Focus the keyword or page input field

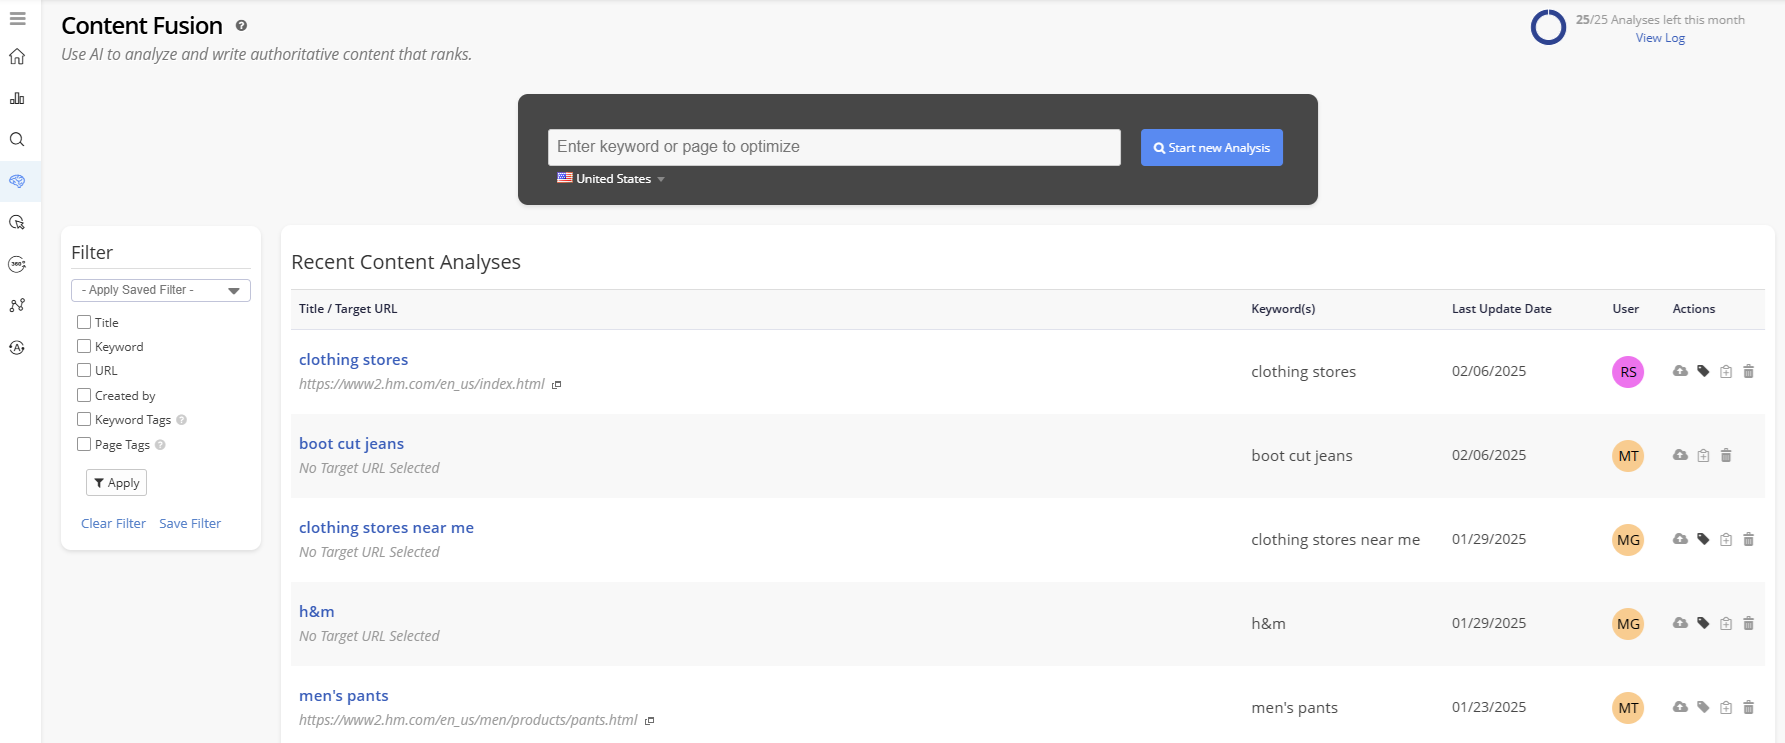[x=834, y=147]
